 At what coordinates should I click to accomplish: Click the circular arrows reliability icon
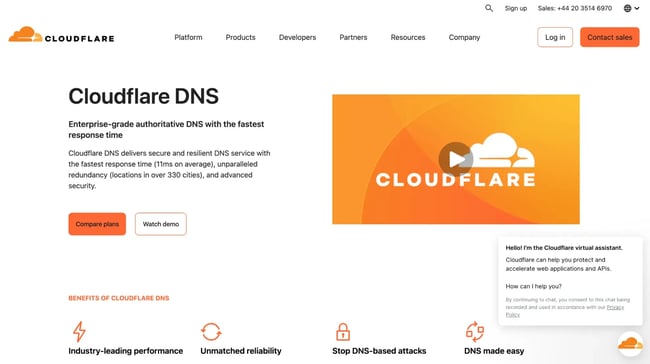(x=211, y=332)
